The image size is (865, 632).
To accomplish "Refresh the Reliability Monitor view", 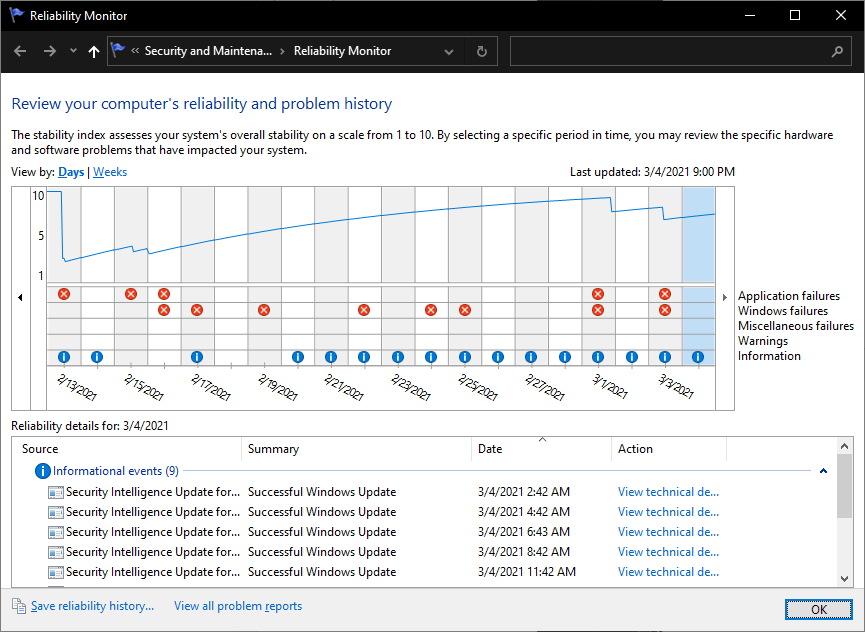I will pyautogui.click(x=481, y=51).
